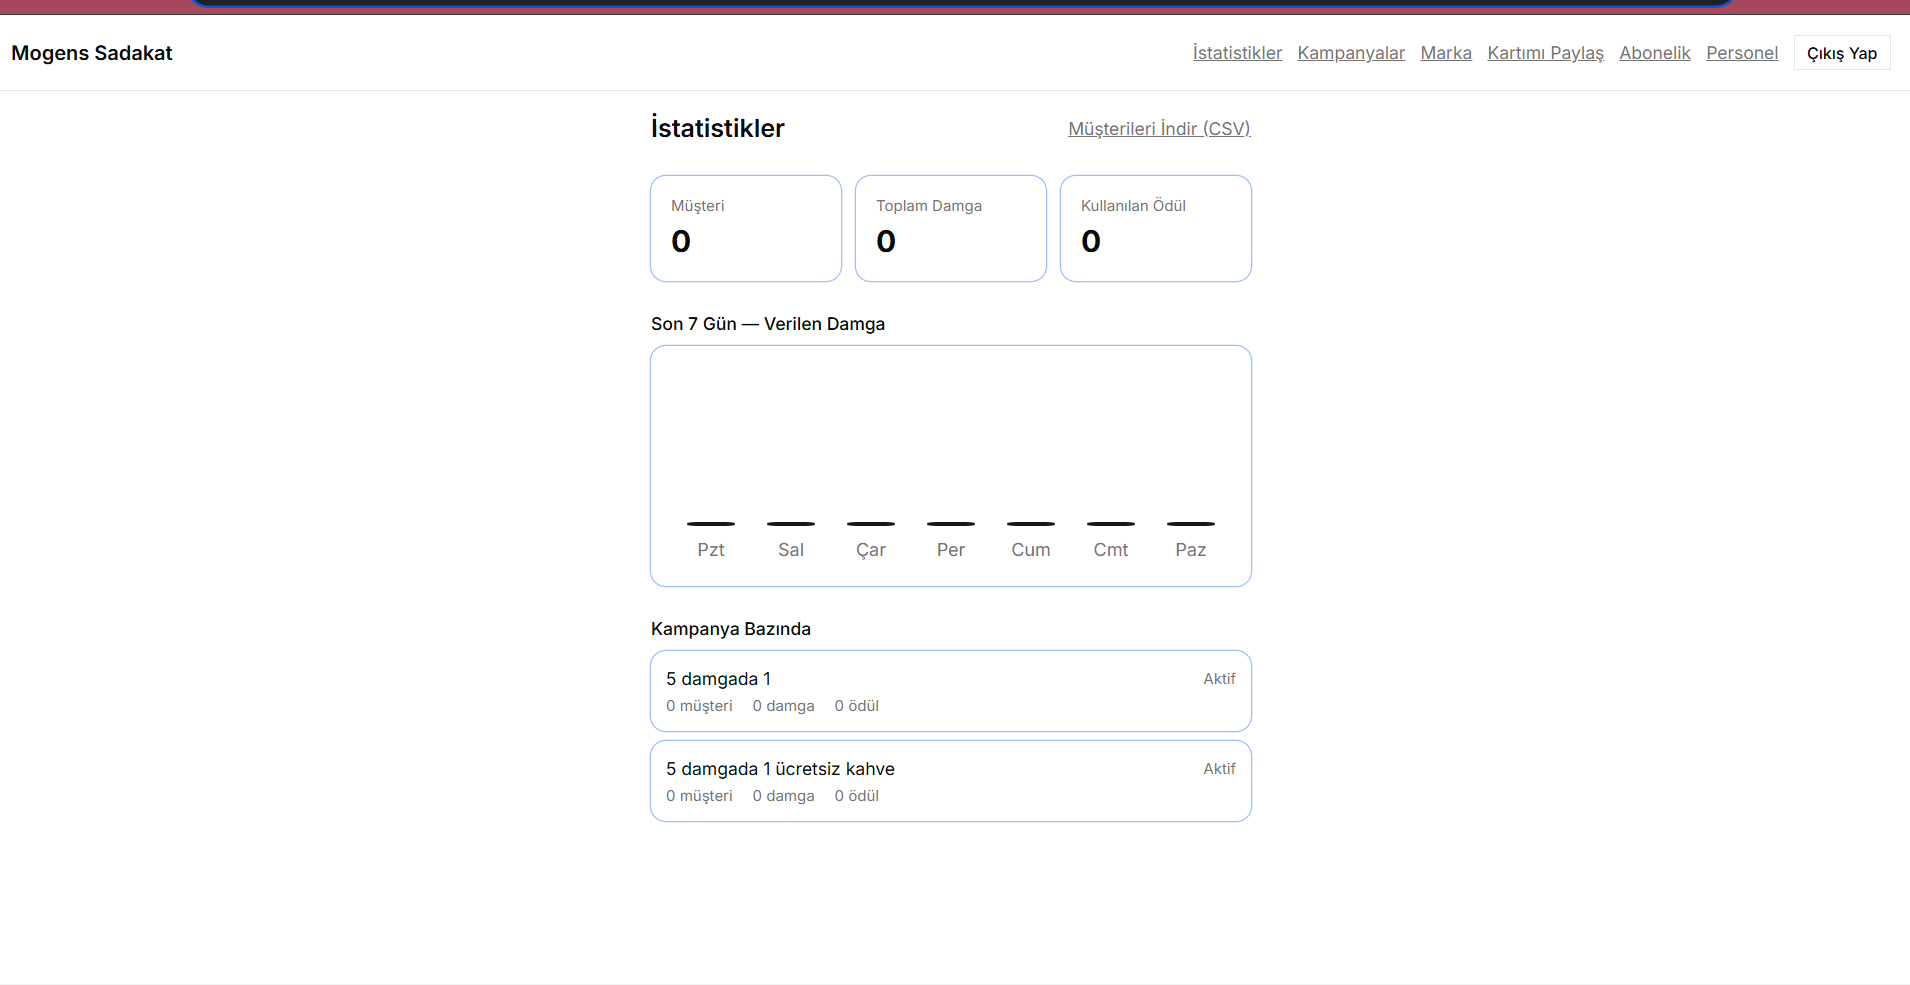Open Kartımı Paylaş page
The width and height of the screenshot is (1910, 985).
pyautogui.click(x=1545, y=53)
